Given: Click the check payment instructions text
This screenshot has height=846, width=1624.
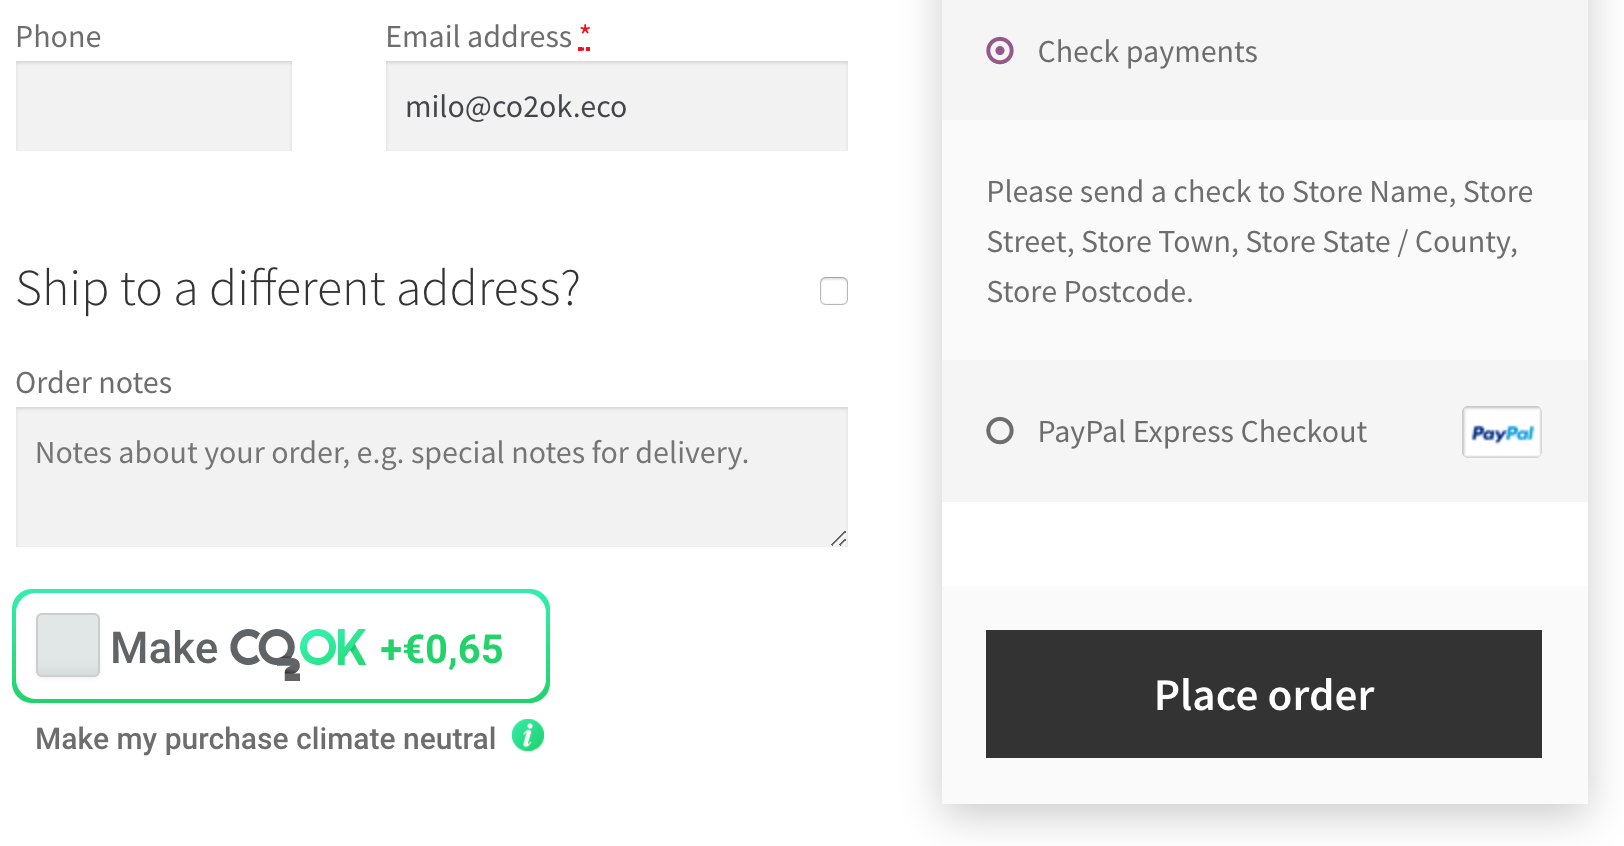Looking at the screenshot, I should coord(1258,242).
